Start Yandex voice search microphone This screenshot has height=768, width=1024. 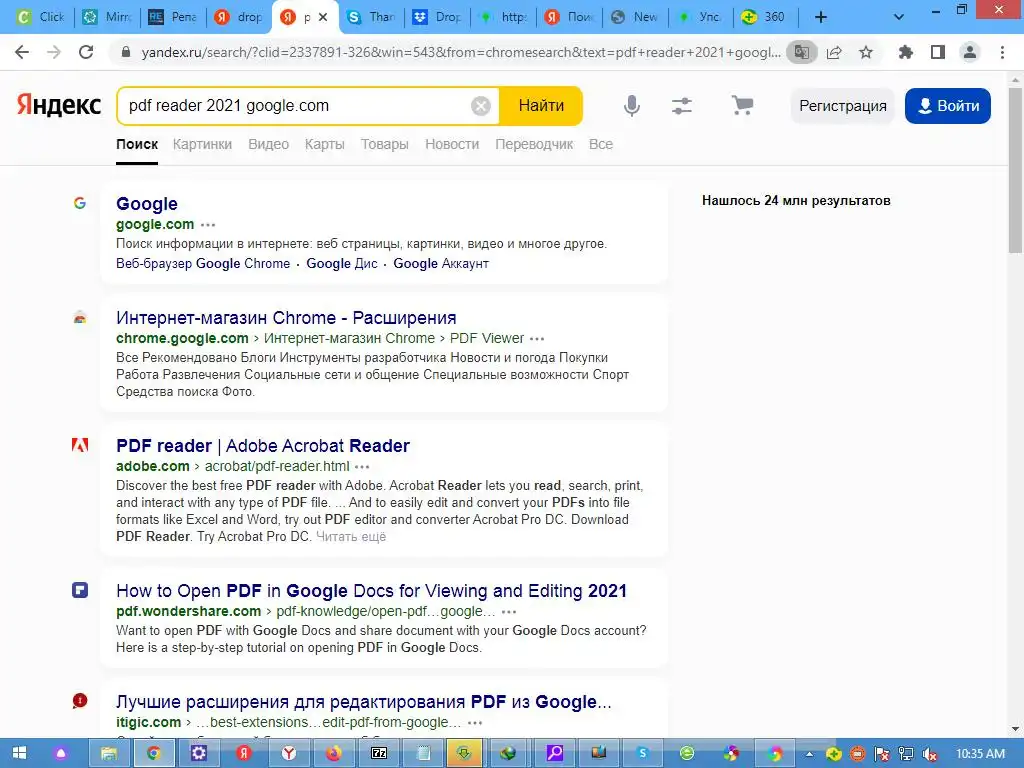point(632,106)
